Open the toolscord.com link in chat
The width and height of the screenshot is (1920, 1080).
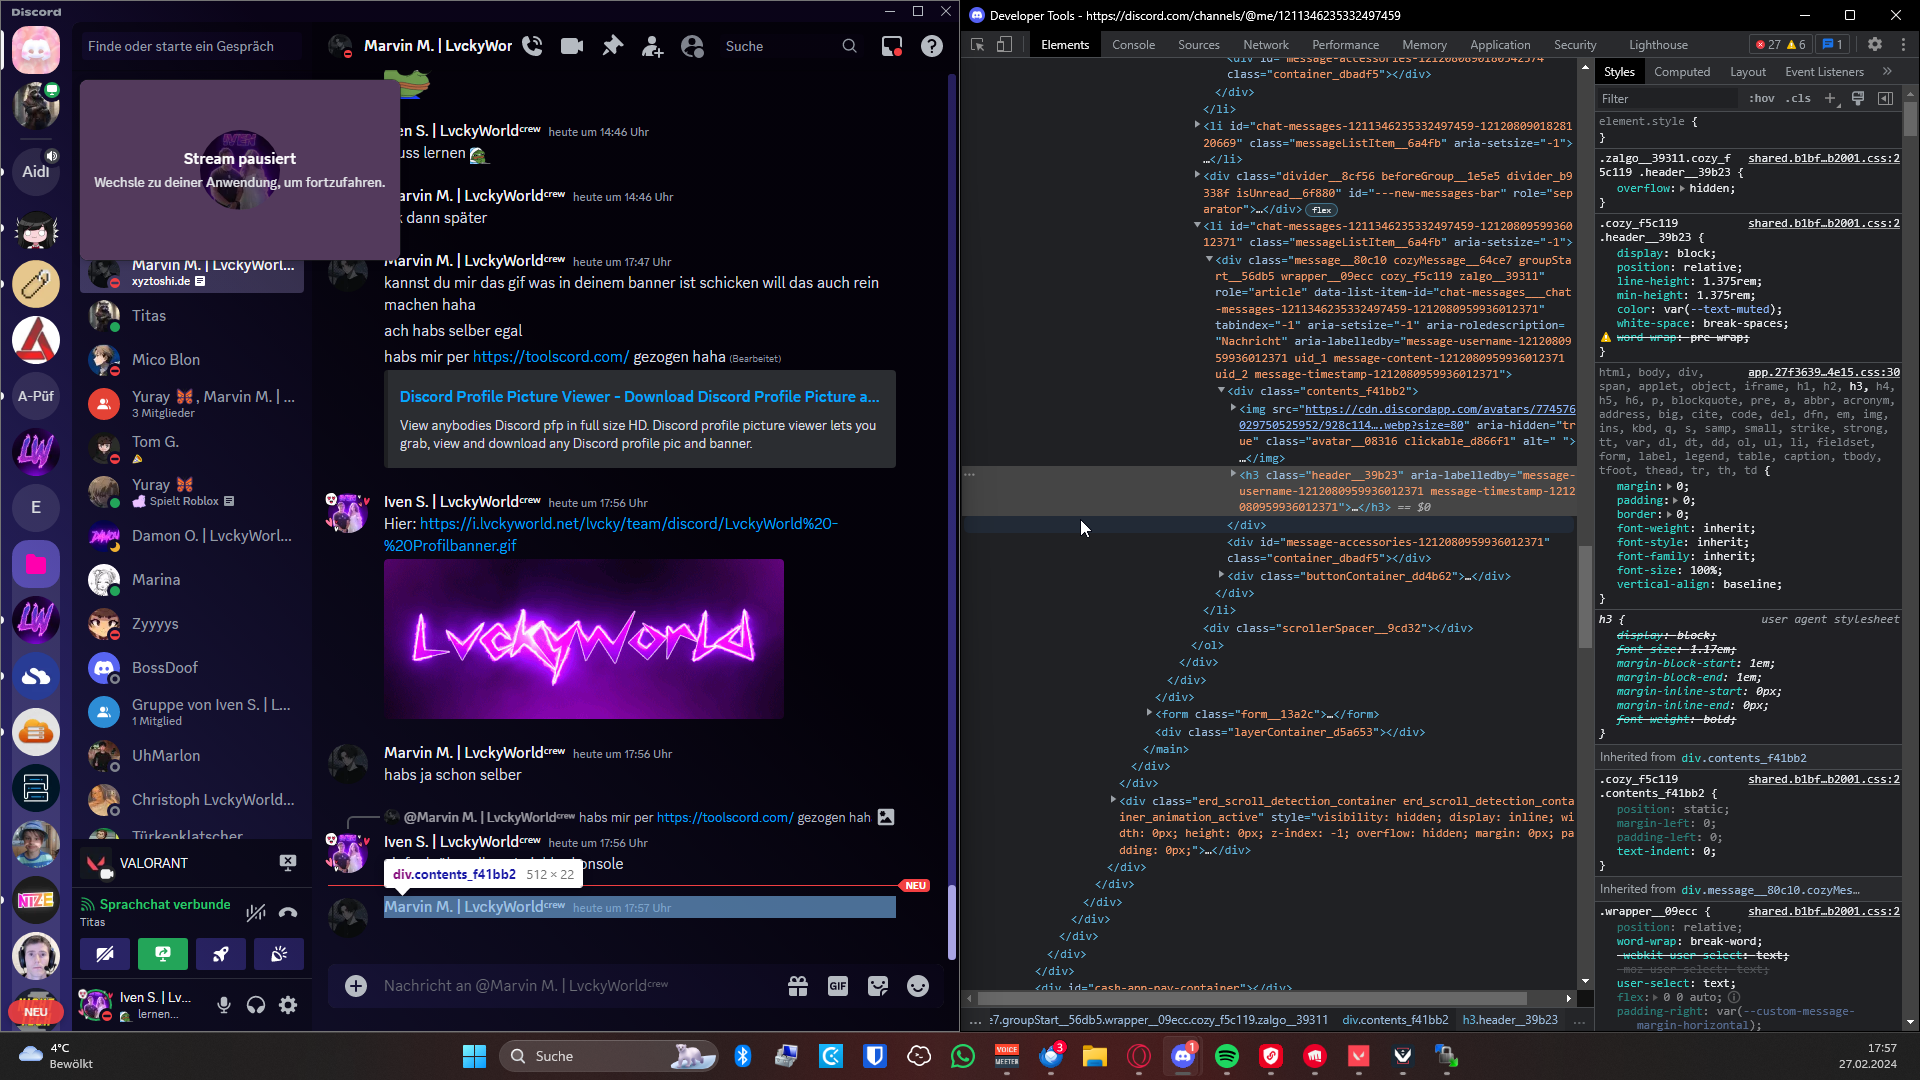[550, 357]
